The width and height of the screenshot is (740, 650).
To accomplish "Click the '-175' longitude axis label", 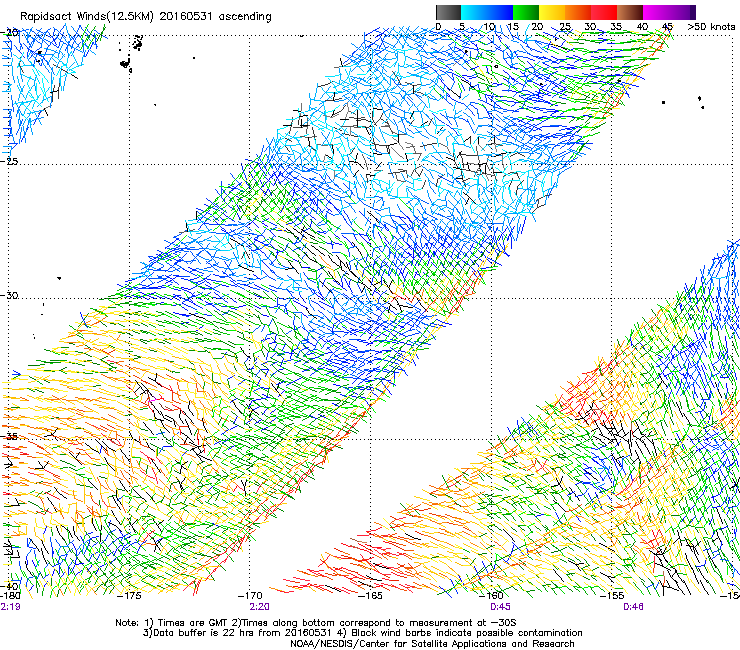I will 129,596.
